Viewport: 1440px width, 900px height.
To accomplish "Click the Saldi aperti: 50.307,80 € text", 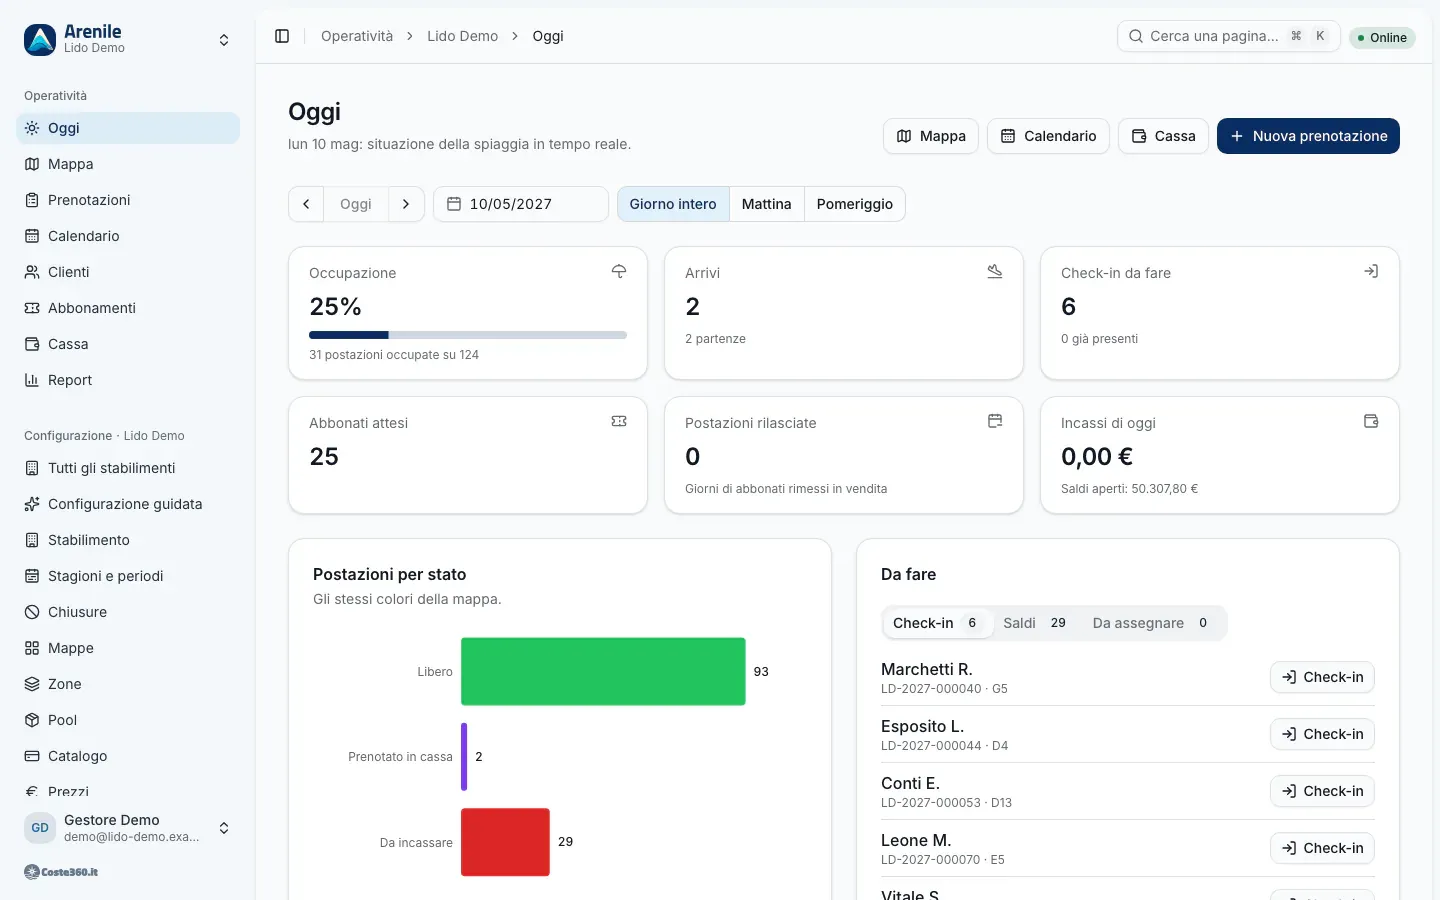I will pos(1129,489).
